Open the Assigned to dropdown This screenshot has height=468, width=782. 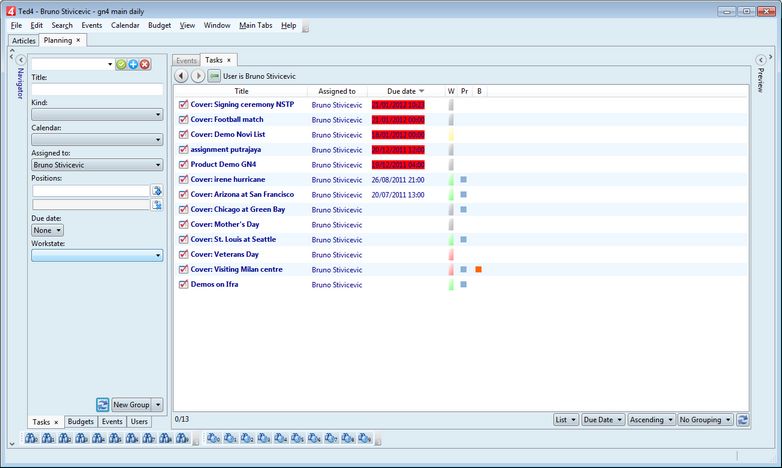97,165
